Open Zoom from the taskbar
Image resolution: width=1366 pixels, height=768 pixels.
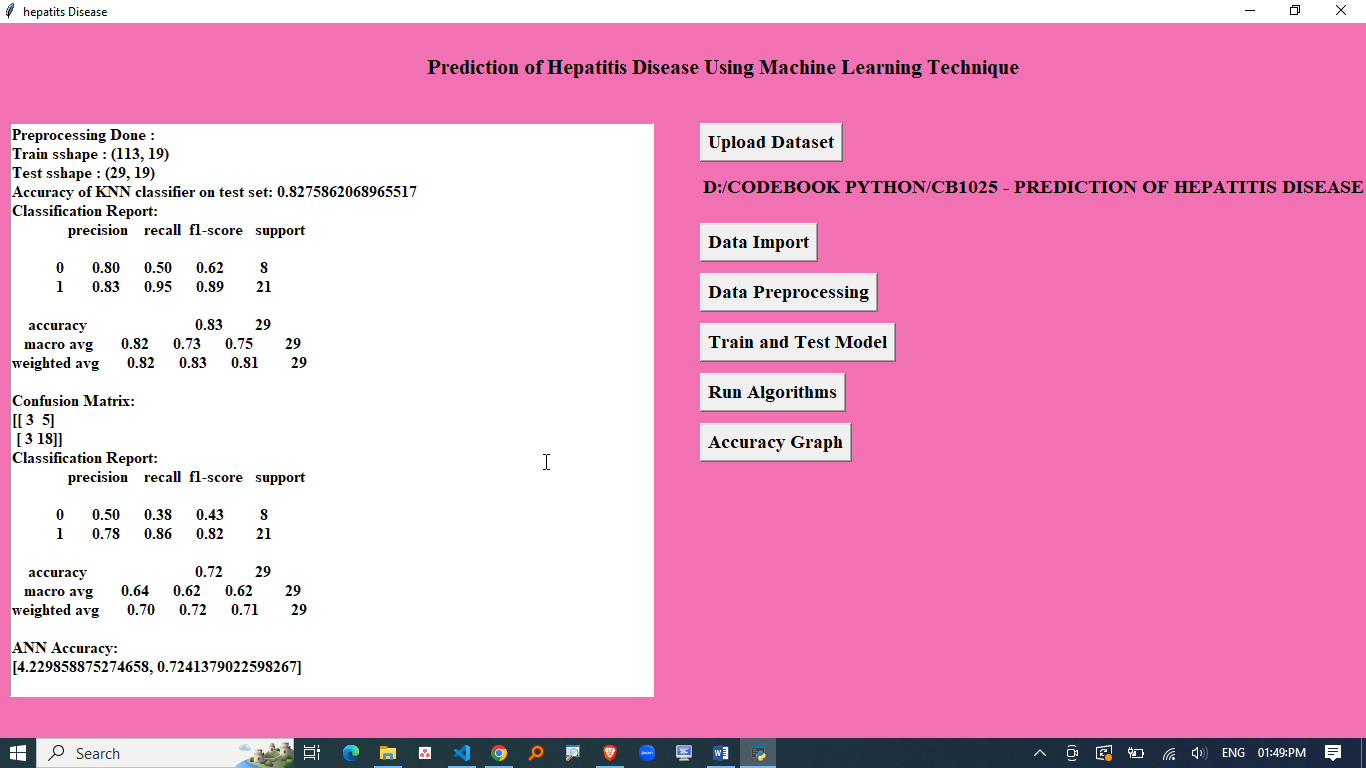(x=647, y=753)
